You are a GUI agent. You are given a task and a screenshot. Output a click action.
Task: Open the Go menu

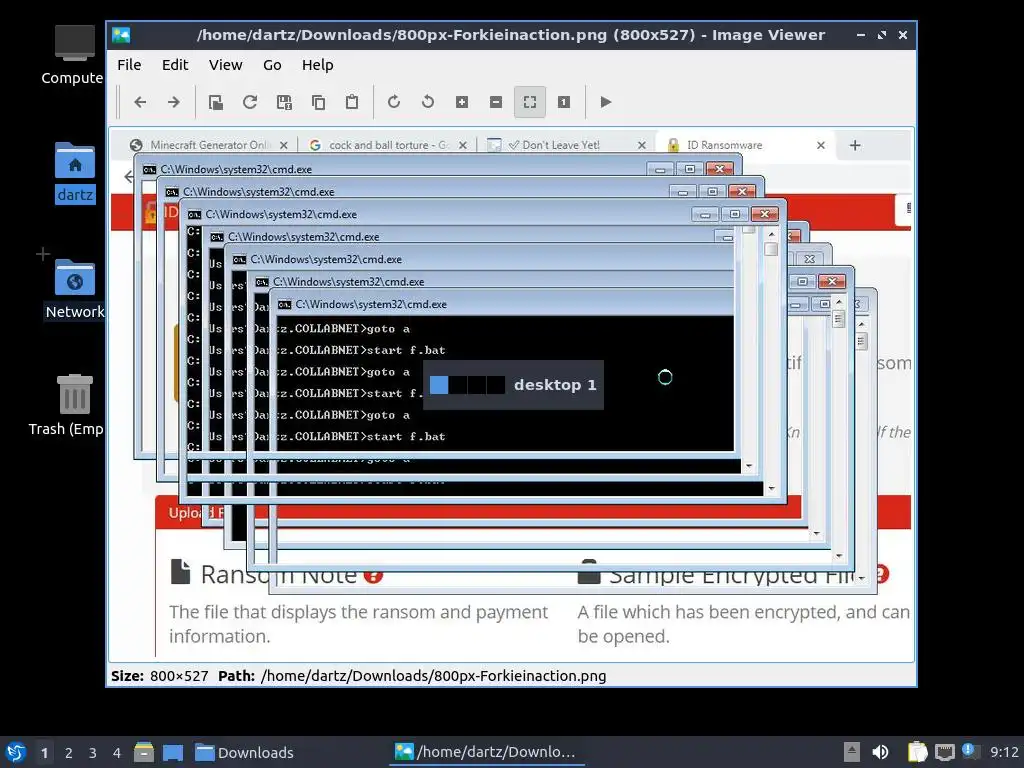click(x=272, y=65)
